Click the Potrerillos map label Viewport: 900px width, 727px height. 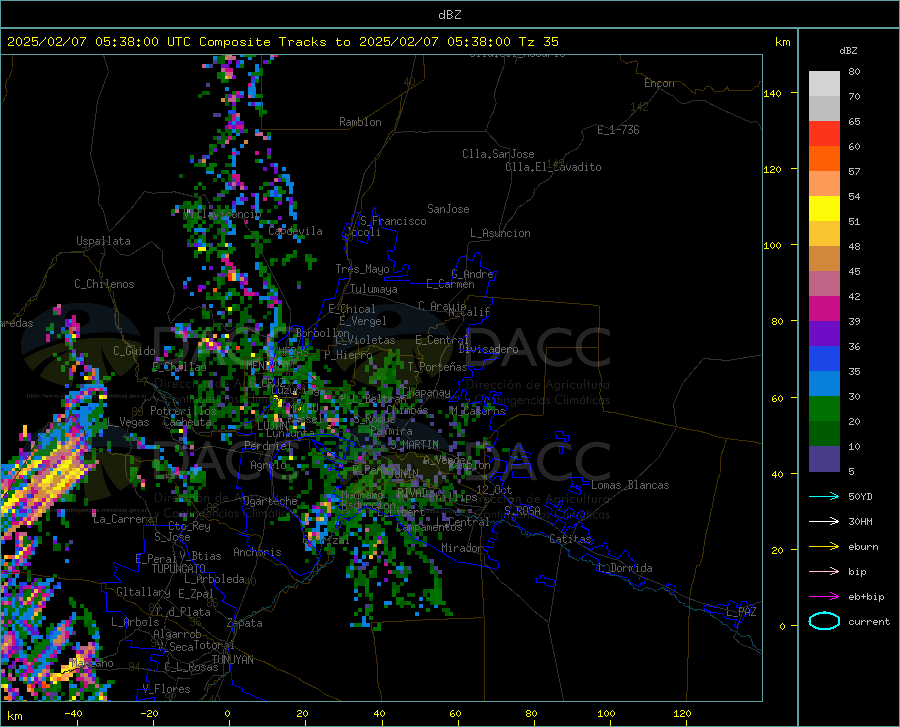pos(183,411)
